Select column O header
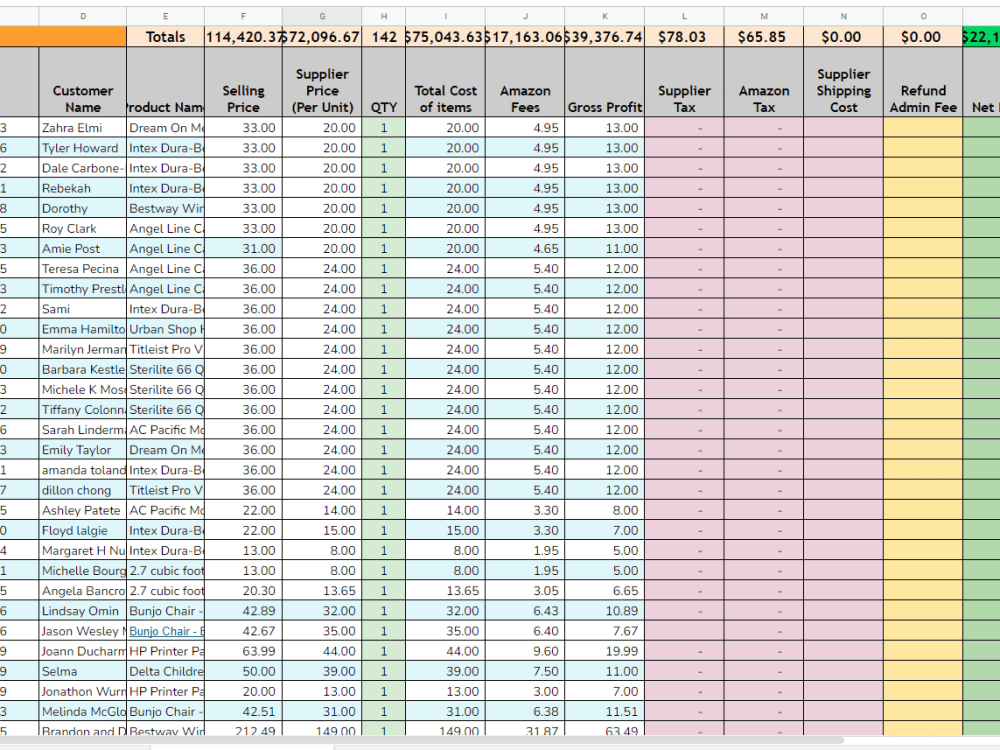1000x750 pixels. (923, 16)
